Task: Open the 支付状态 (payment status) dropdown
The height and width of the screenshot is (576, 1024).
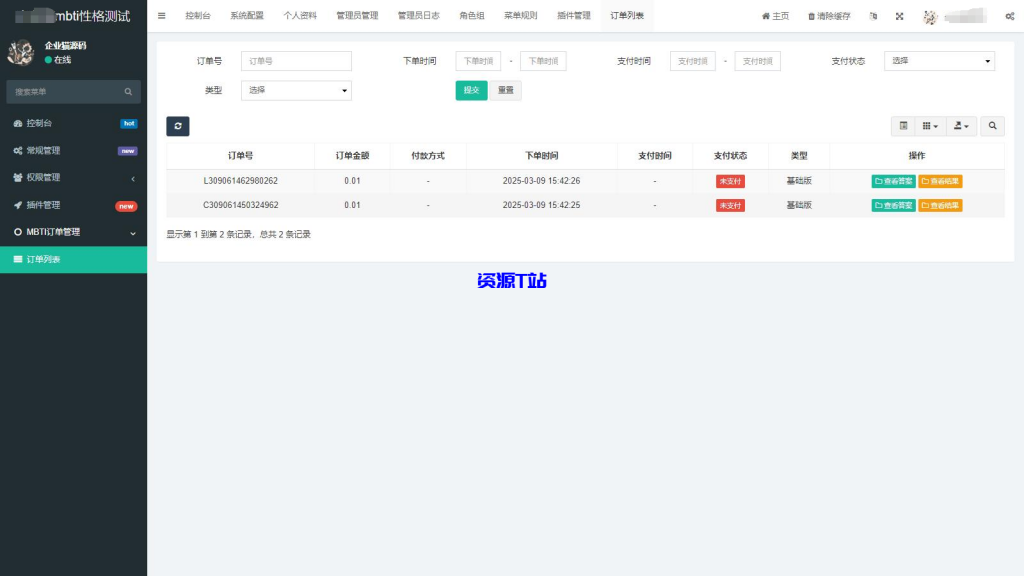Action: (938, 60)
